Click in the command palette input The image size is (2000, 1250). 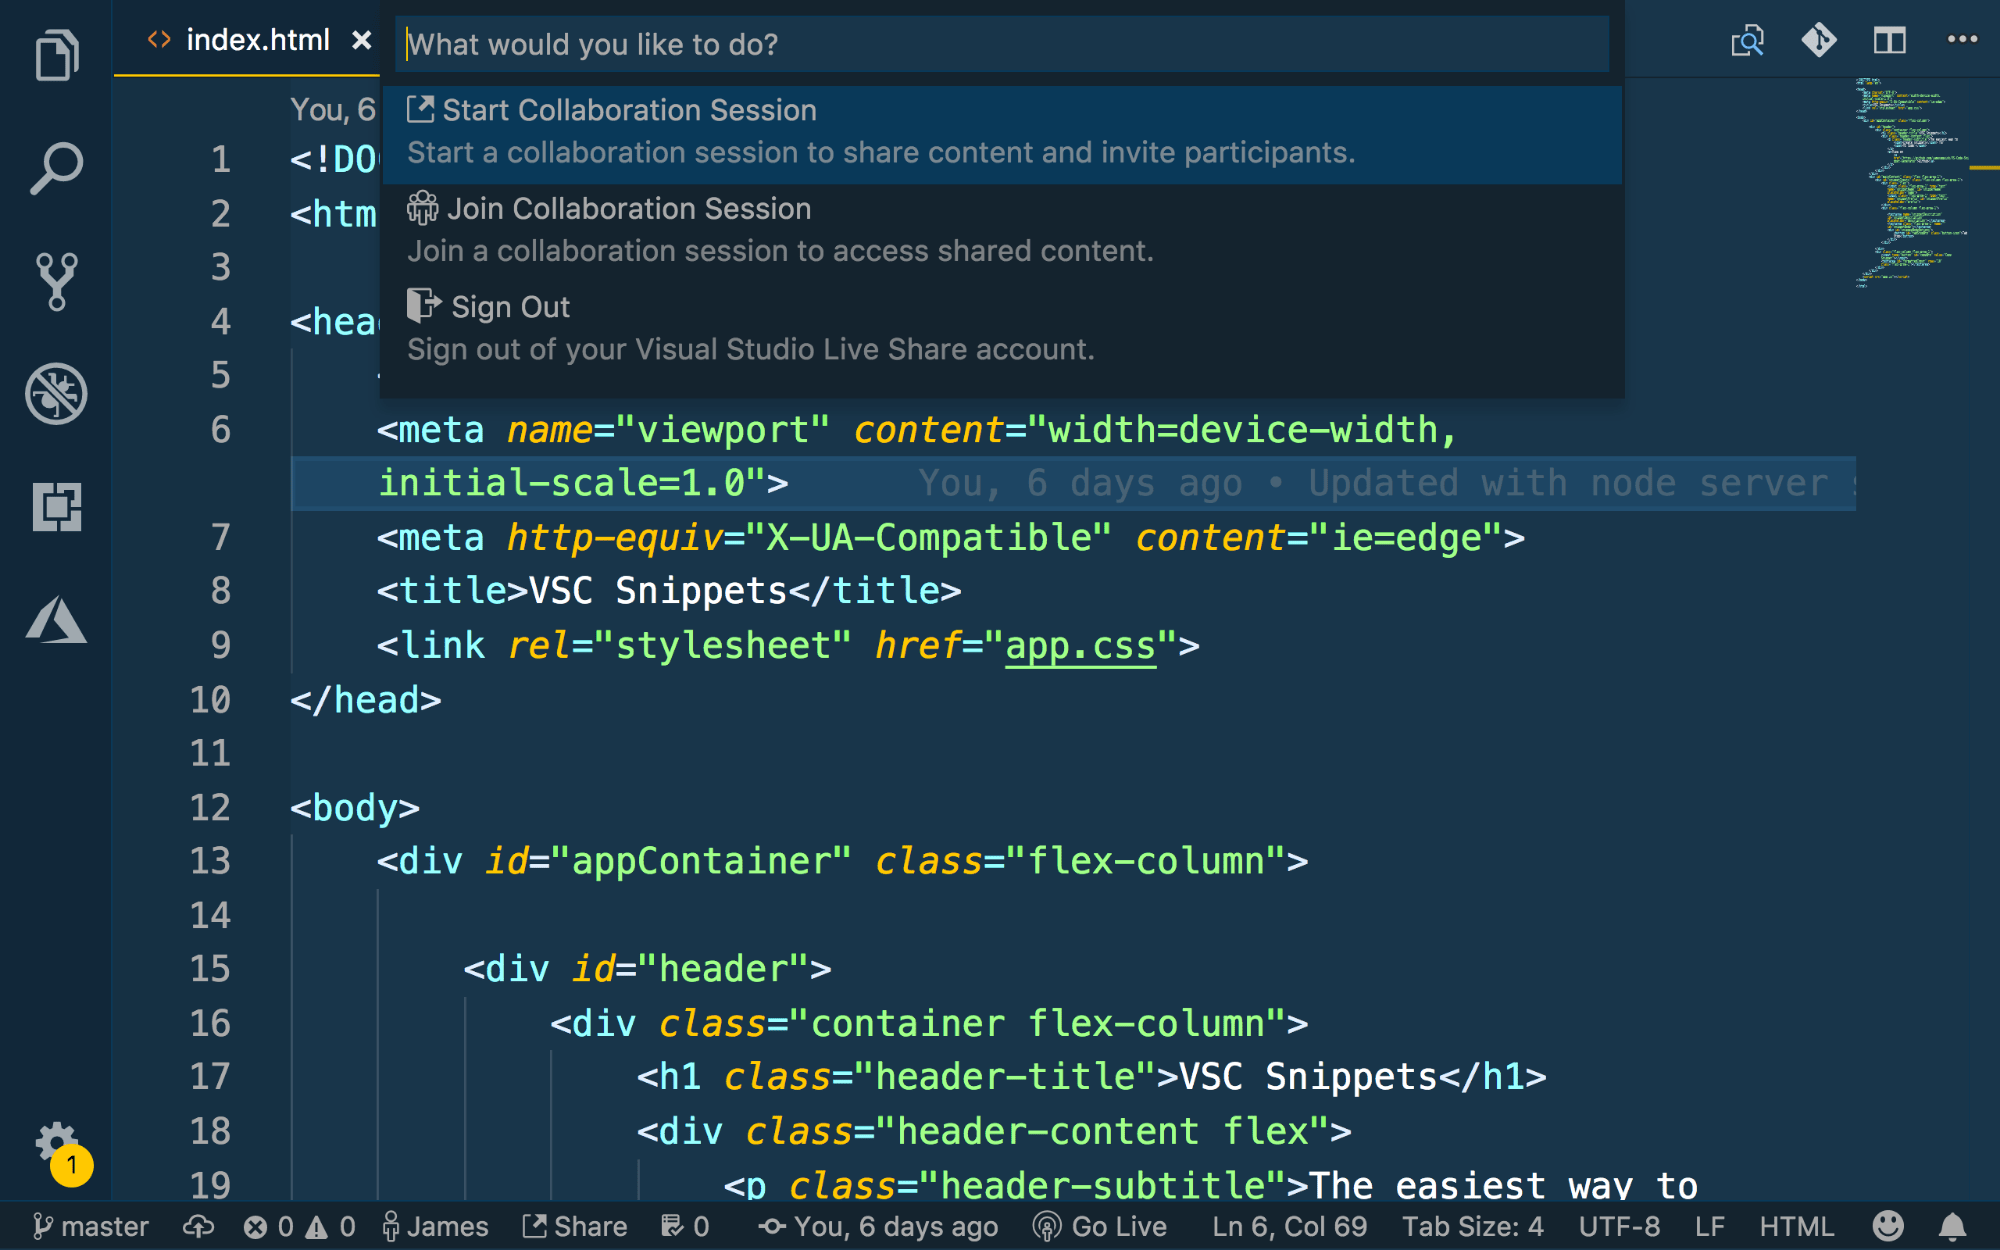point(1000,45)
